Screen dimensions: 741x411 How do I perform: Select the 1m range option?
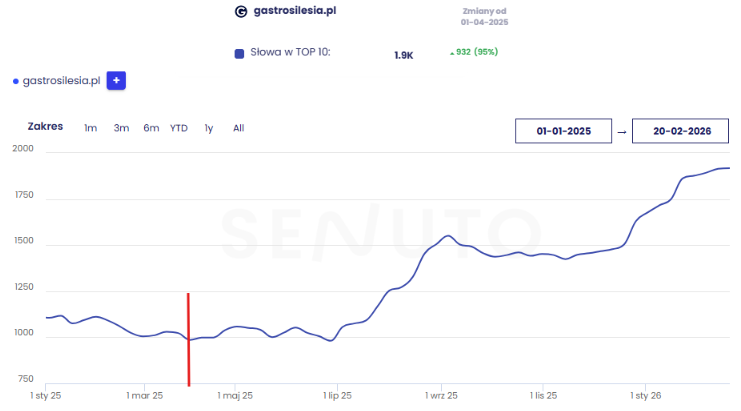(x=90, y=128)
